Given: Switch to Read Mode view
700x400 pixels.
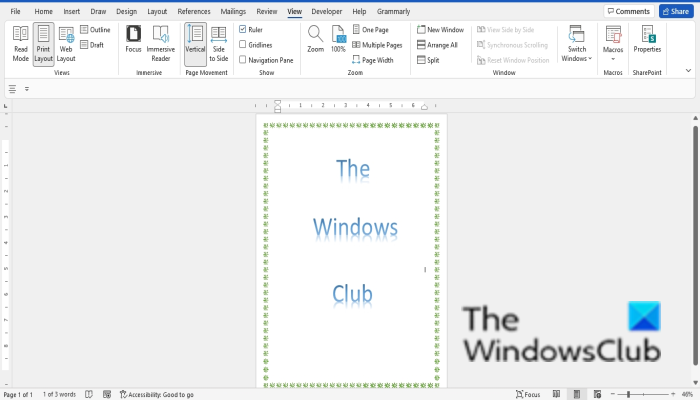Looking at the screenshot, I should coord(21,44).
